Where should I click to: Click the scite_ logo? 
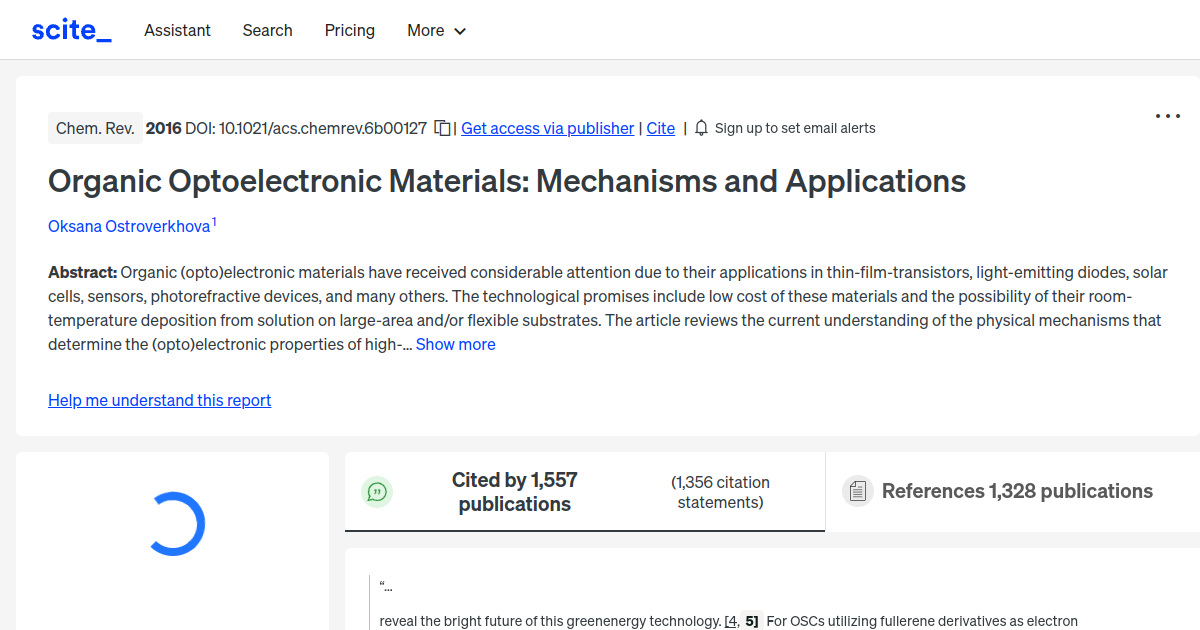coord(70,29)
